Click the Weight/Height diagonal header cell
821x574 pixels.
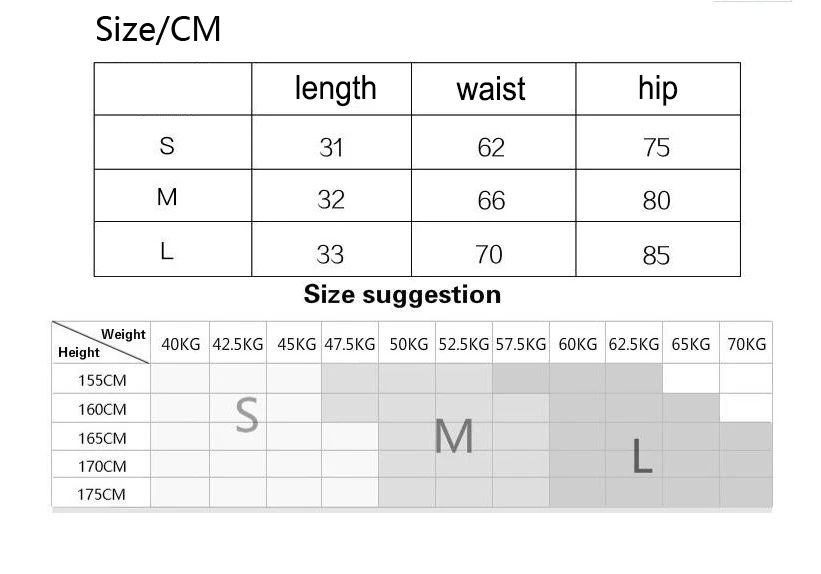tap(101, 343)
